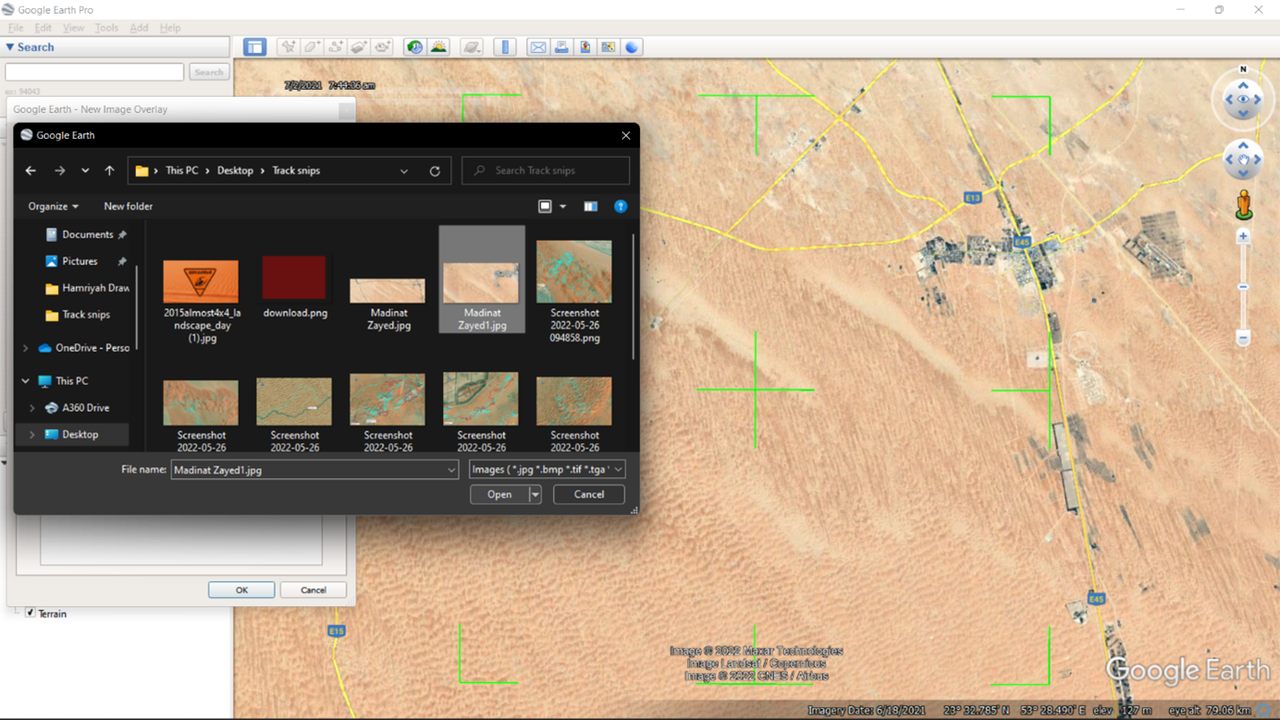Viewport: 1280px width, 720px height.
Task: Click the Print toolbar icon
Action: click(562, 47)
